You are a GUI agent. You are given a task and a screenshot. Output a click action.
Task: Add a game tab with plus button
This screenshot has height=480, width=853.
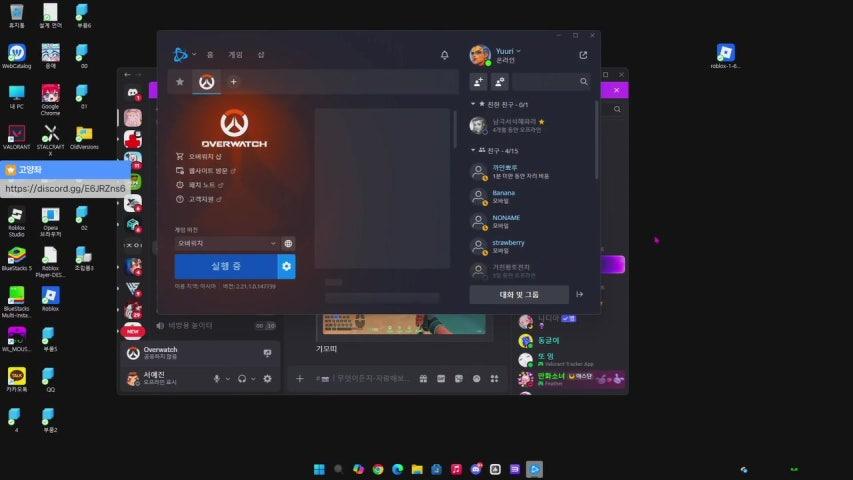point(233,82)
